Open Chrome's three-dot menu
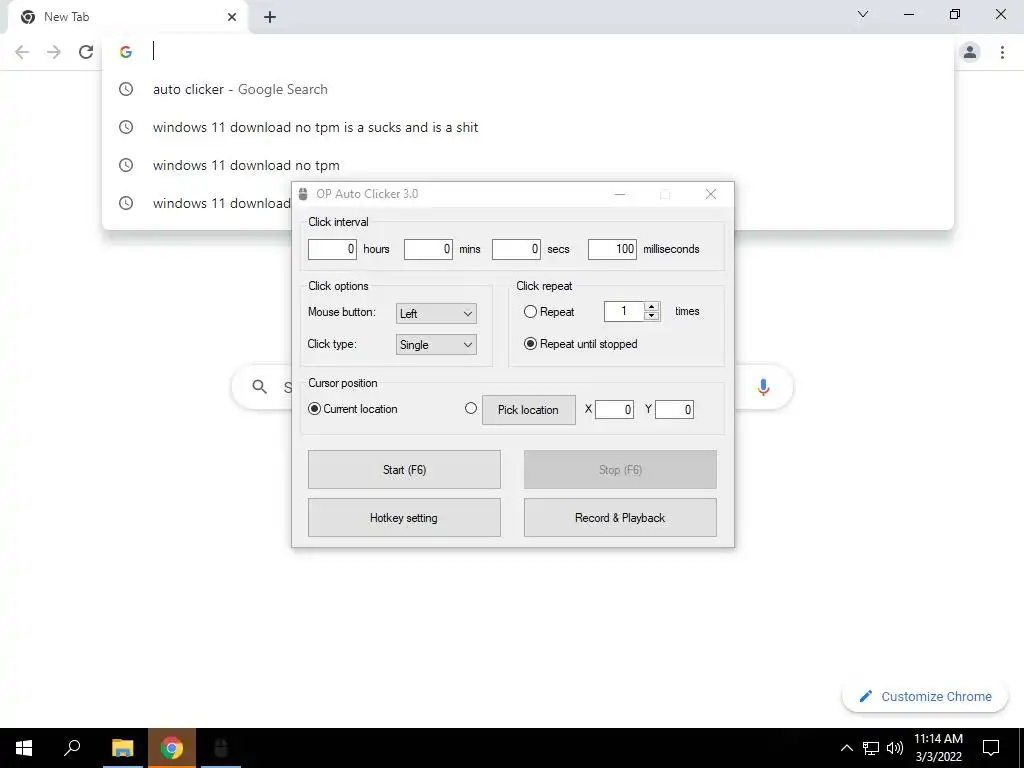 1002,52
